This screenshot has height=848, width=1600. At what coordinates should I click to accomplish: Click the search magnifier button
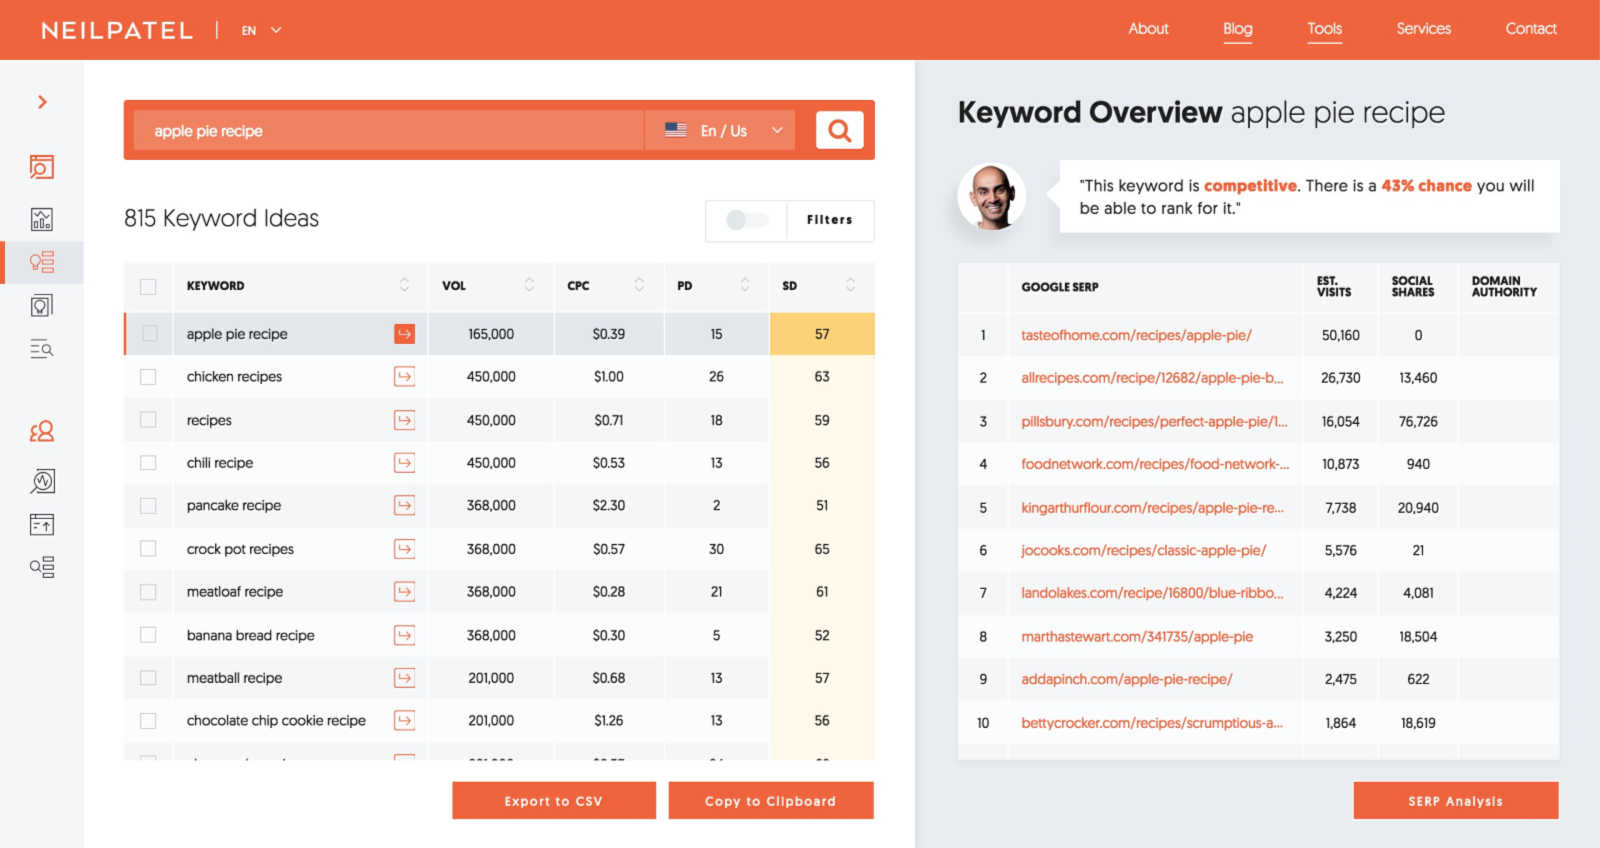point(839,130)
